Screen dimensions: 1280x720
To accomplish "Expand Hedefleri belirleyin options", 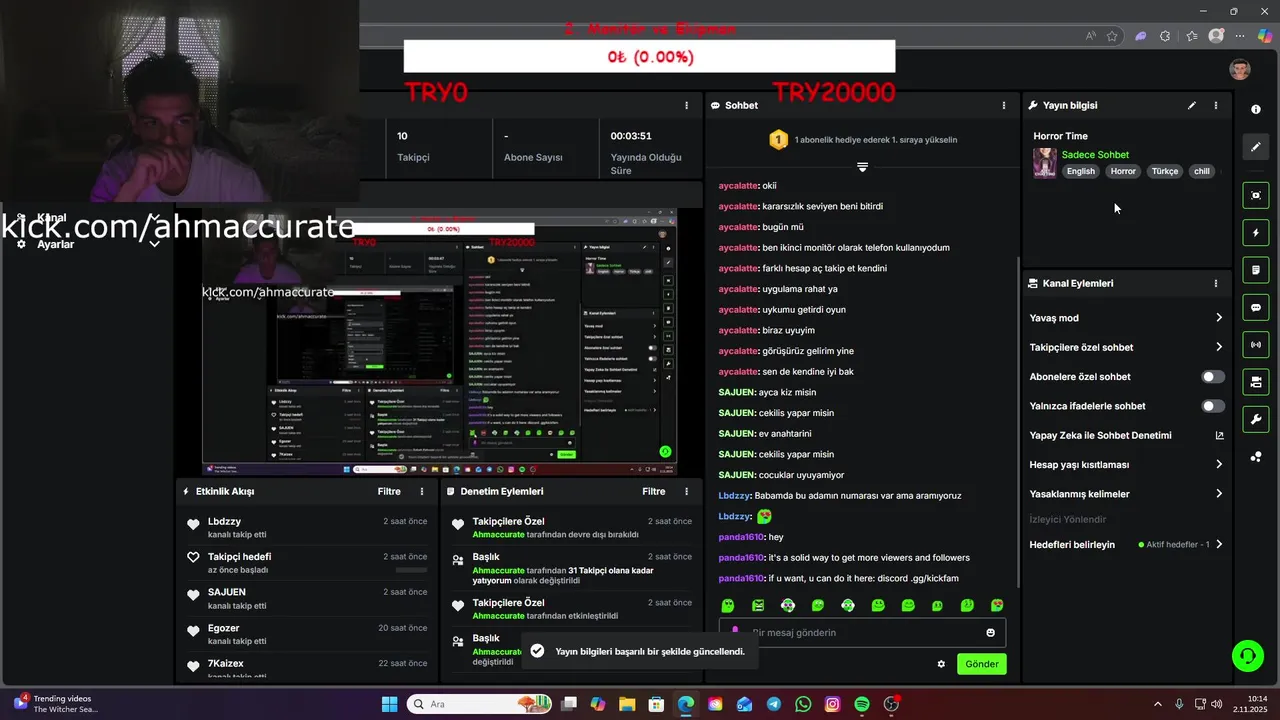I will (1219, 545).
